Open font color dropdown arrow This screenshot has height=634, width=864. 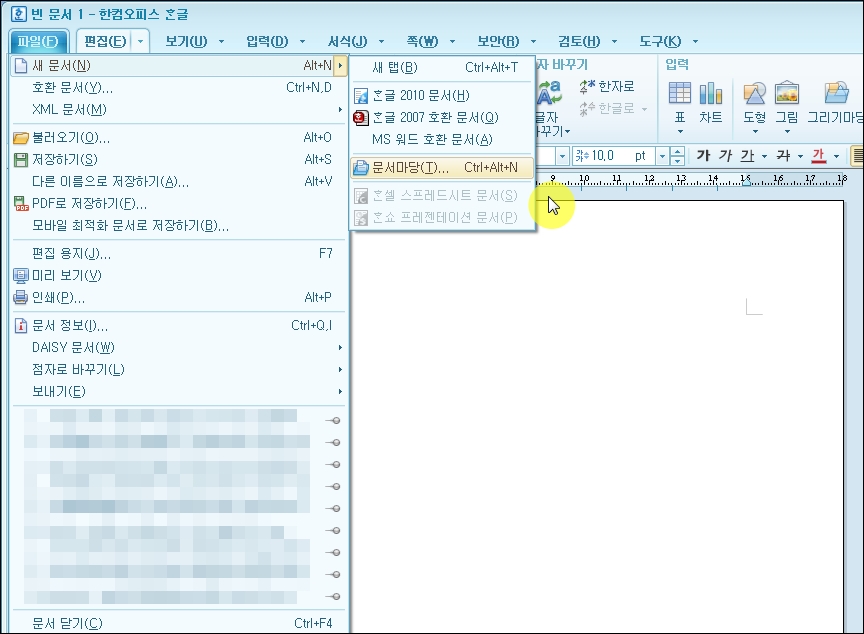pyautogui.click(x=836, y=156)
